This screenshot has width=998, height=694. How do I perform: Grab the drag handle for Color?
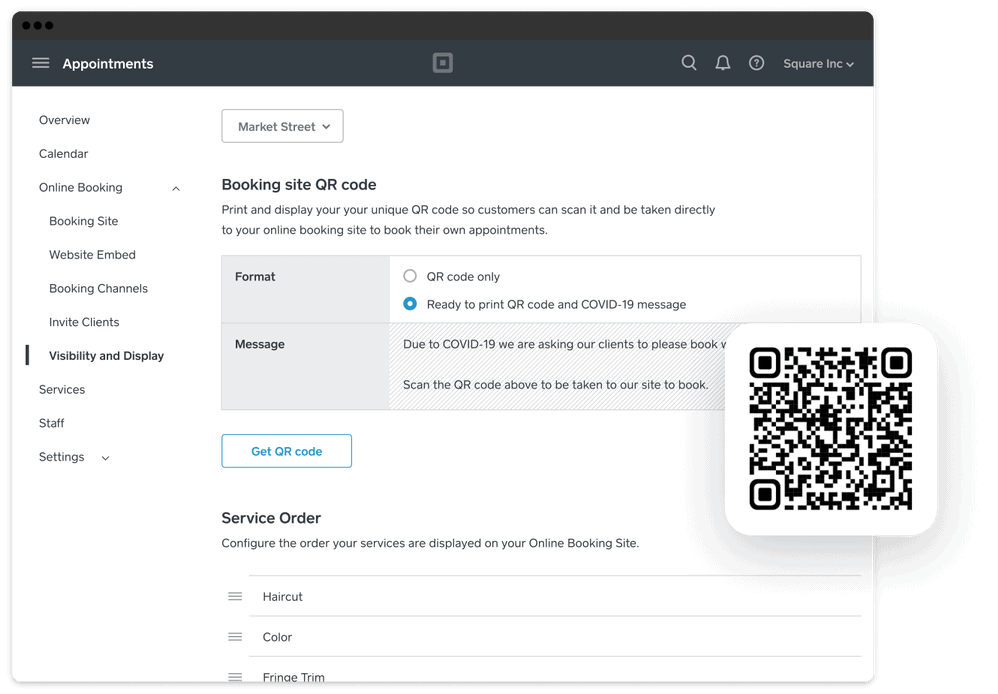pos(235,637)
